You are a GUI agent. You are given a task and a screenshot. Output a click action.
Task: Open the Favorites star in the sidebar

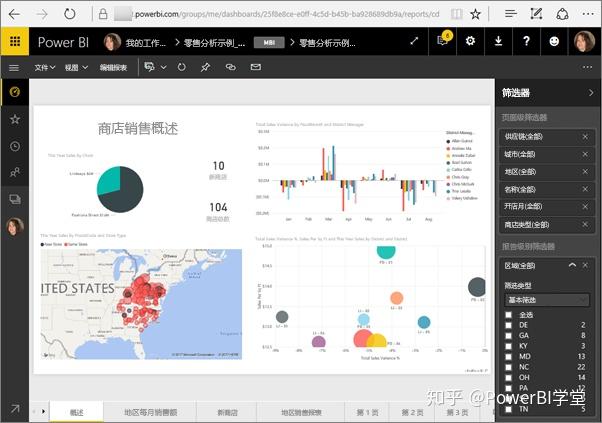pos(15,119)
